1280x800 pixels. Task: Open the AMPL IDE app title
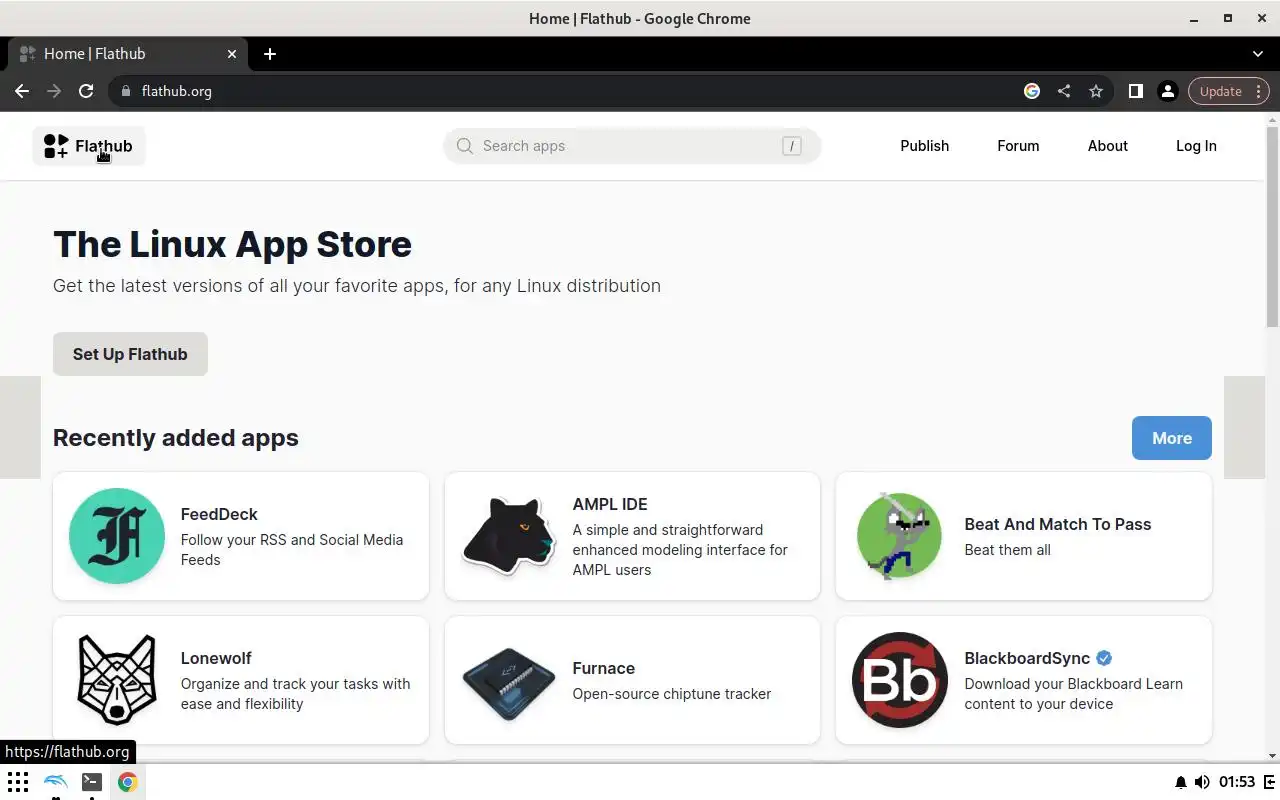[610, 504]
